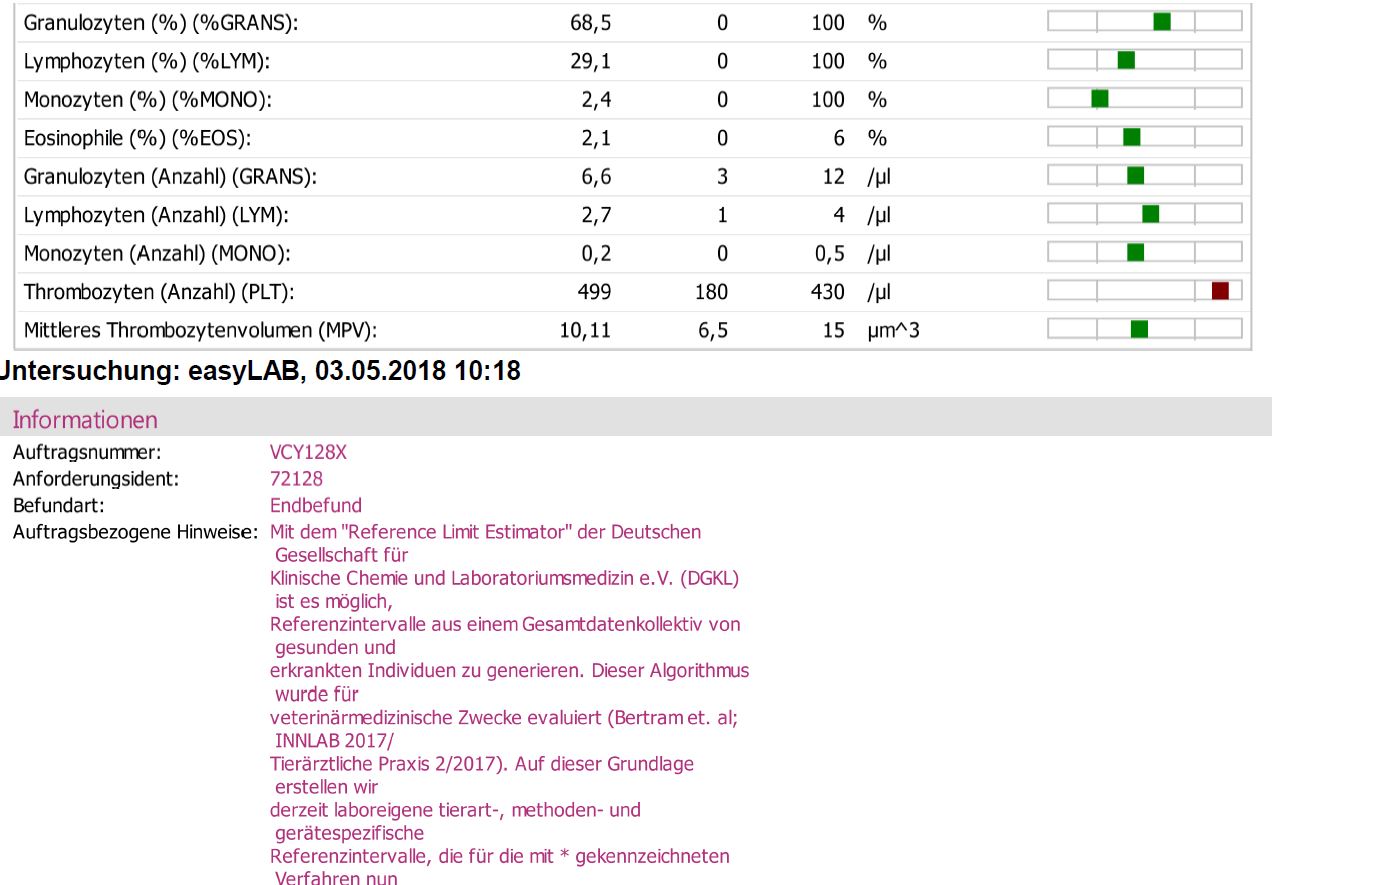Select the Anforderungsident label
This screenshot has height=885, width=1392.
(x=96, y=479)
